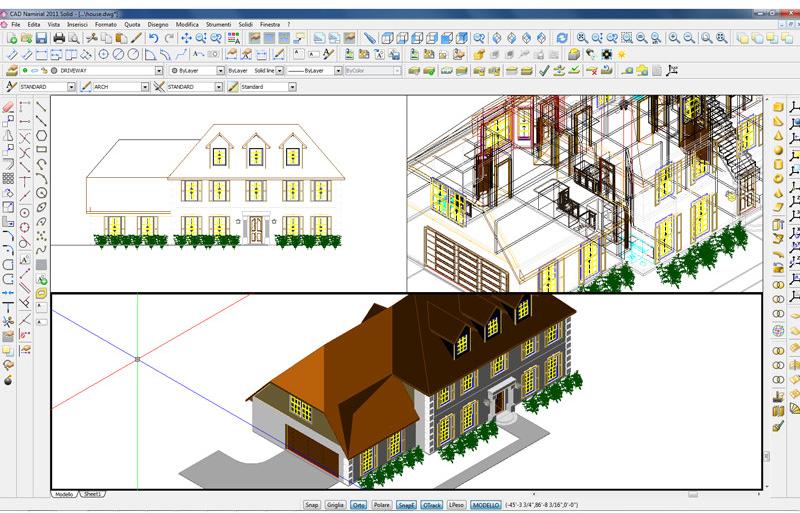The width and height of the screenshot is (800, 513).
Task: Toggle the Griglia grid display
Action: [335, 505]
